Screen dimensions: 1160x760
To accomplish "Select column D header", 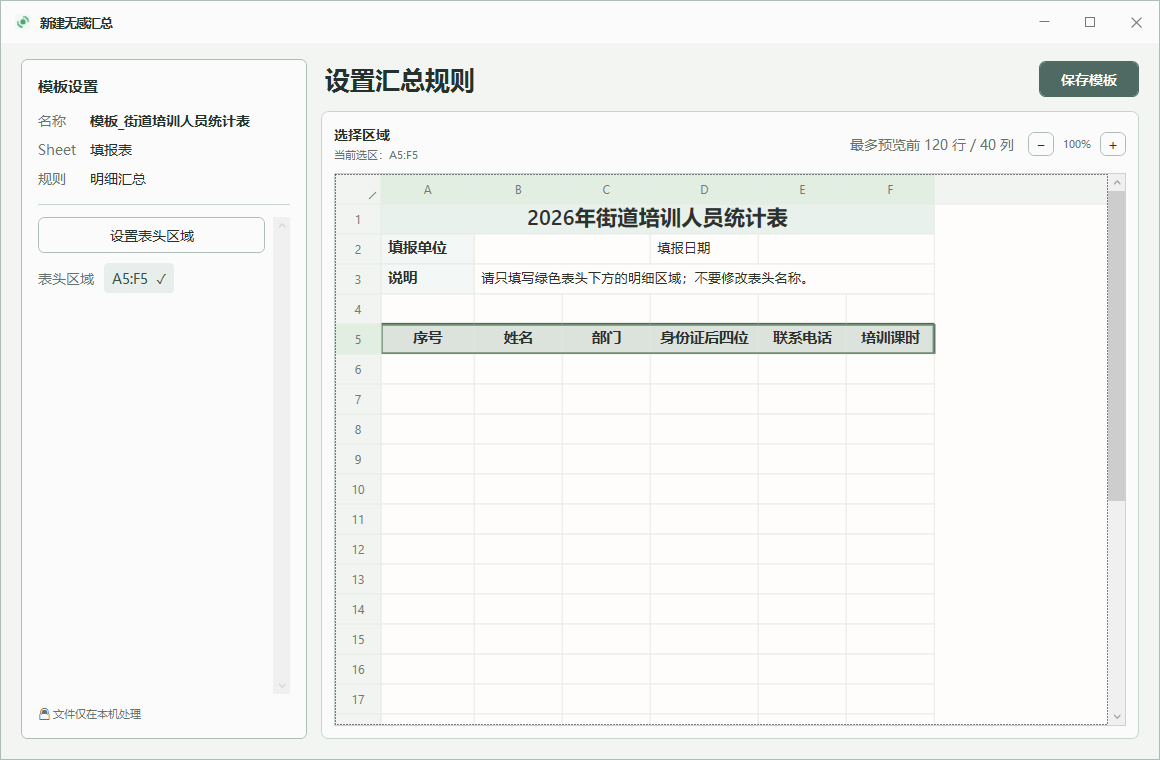I will point(704,190).
